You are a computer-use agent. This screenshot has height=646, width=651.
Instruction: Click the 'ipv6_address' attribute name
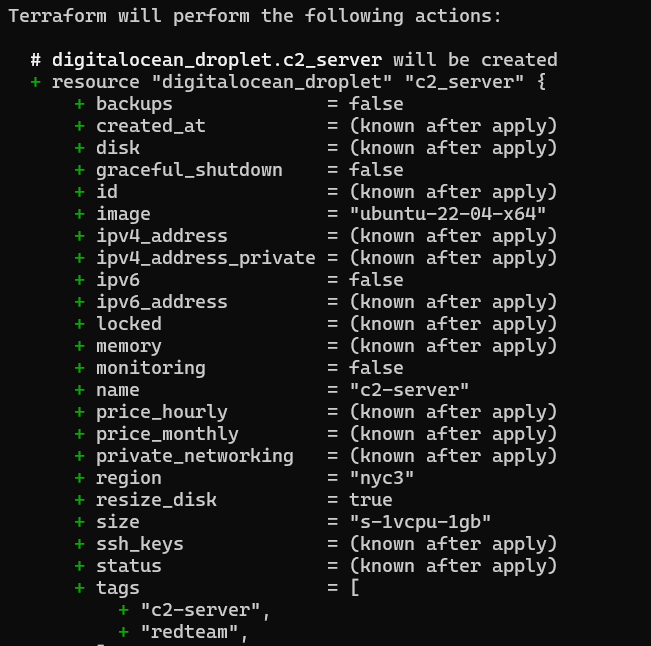pos(161,302)
